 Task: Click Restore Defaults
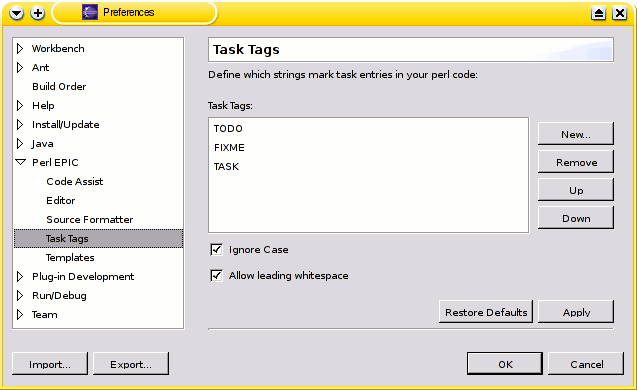point(486,312)
